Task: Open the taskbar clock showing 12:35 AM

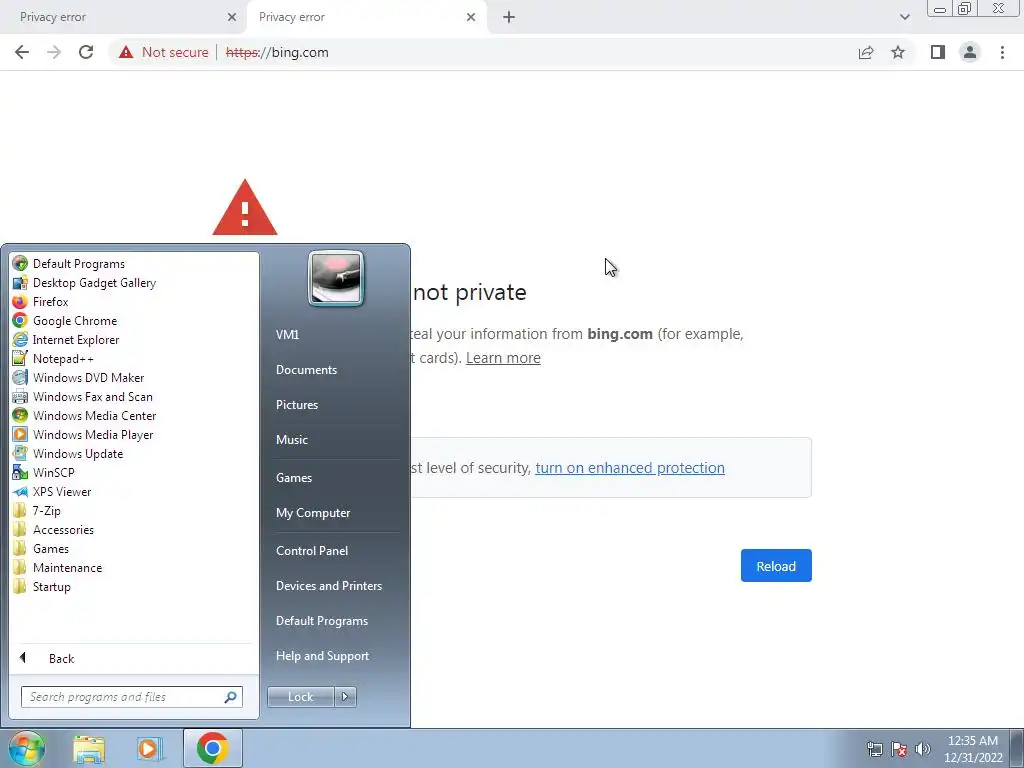Action: (972, 749)
